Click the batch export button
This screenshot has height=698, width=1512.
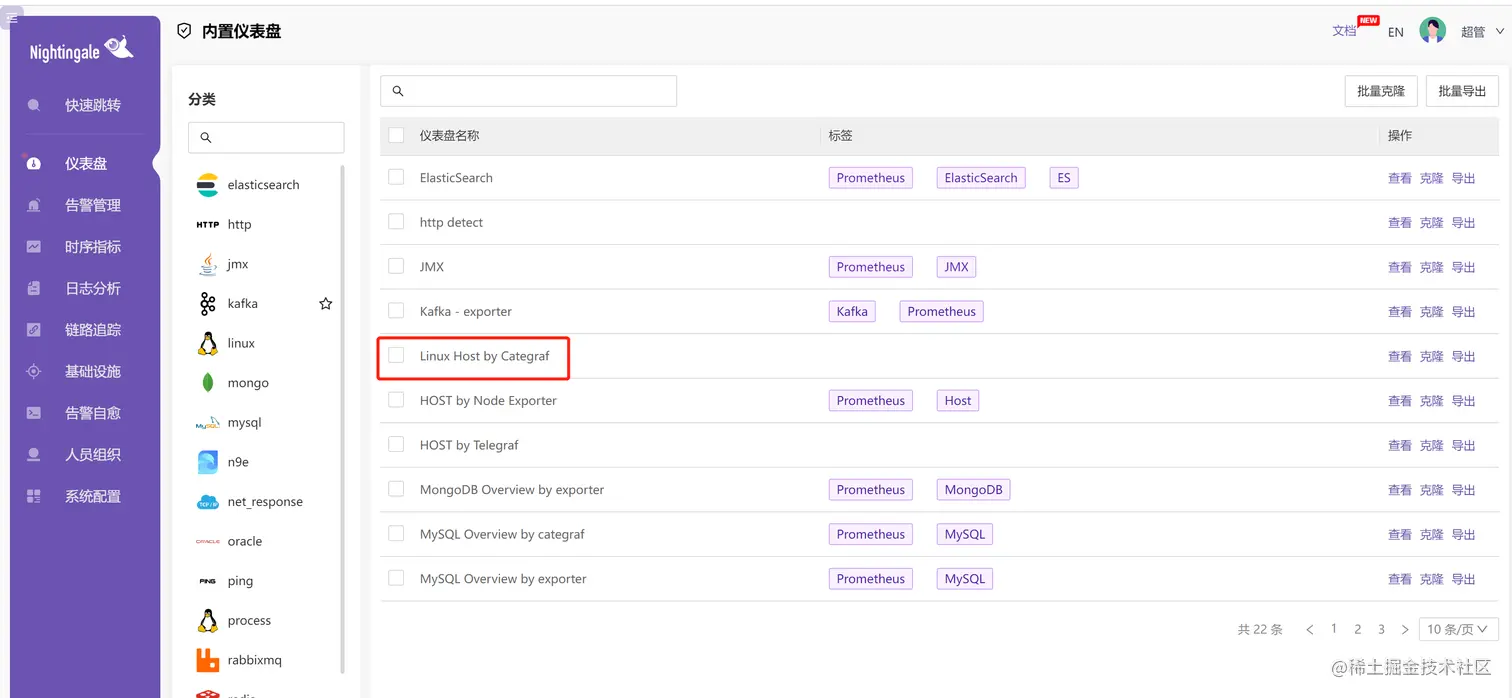tap(1462, 91)
